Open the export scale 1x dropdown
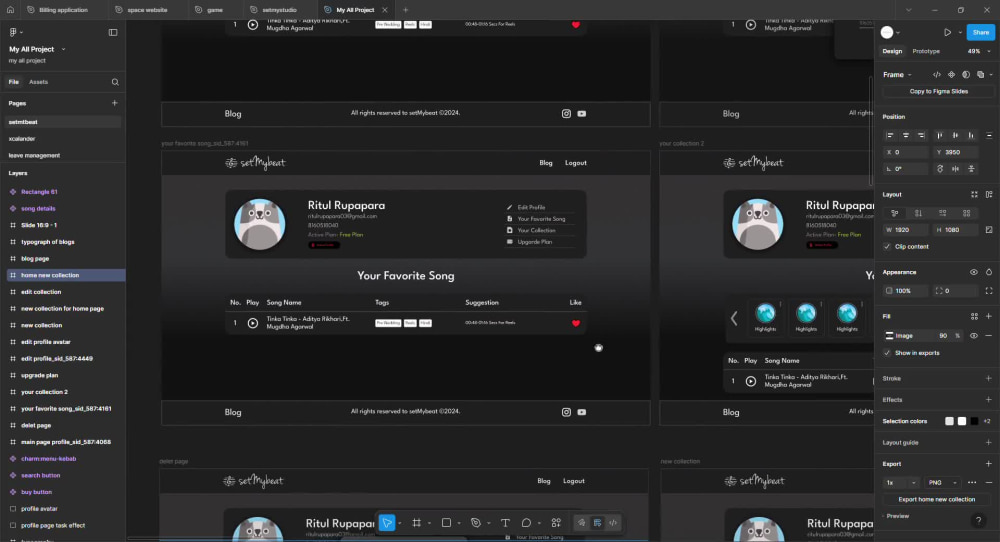The image size is (1000, 542). (900, 483)
